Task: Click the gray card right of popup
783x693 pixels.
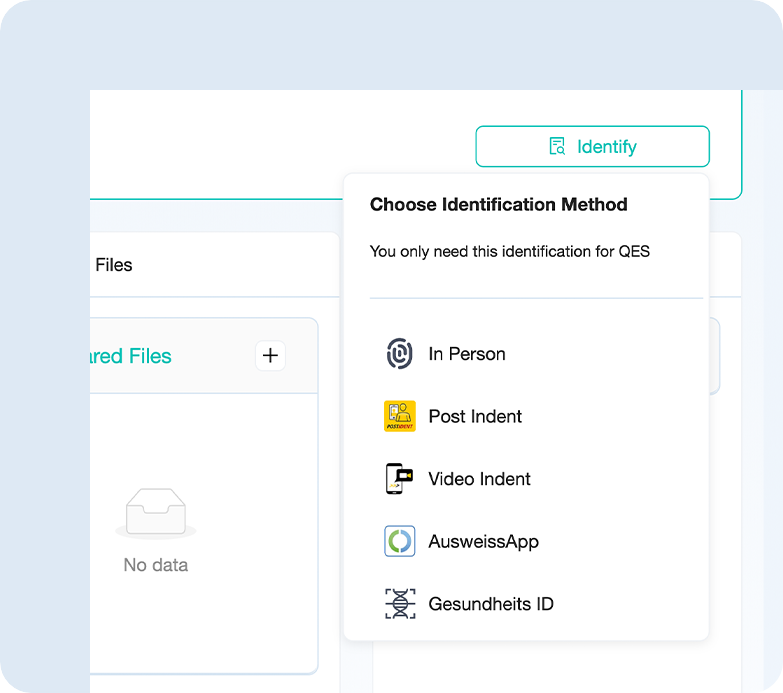Action: 715,356
